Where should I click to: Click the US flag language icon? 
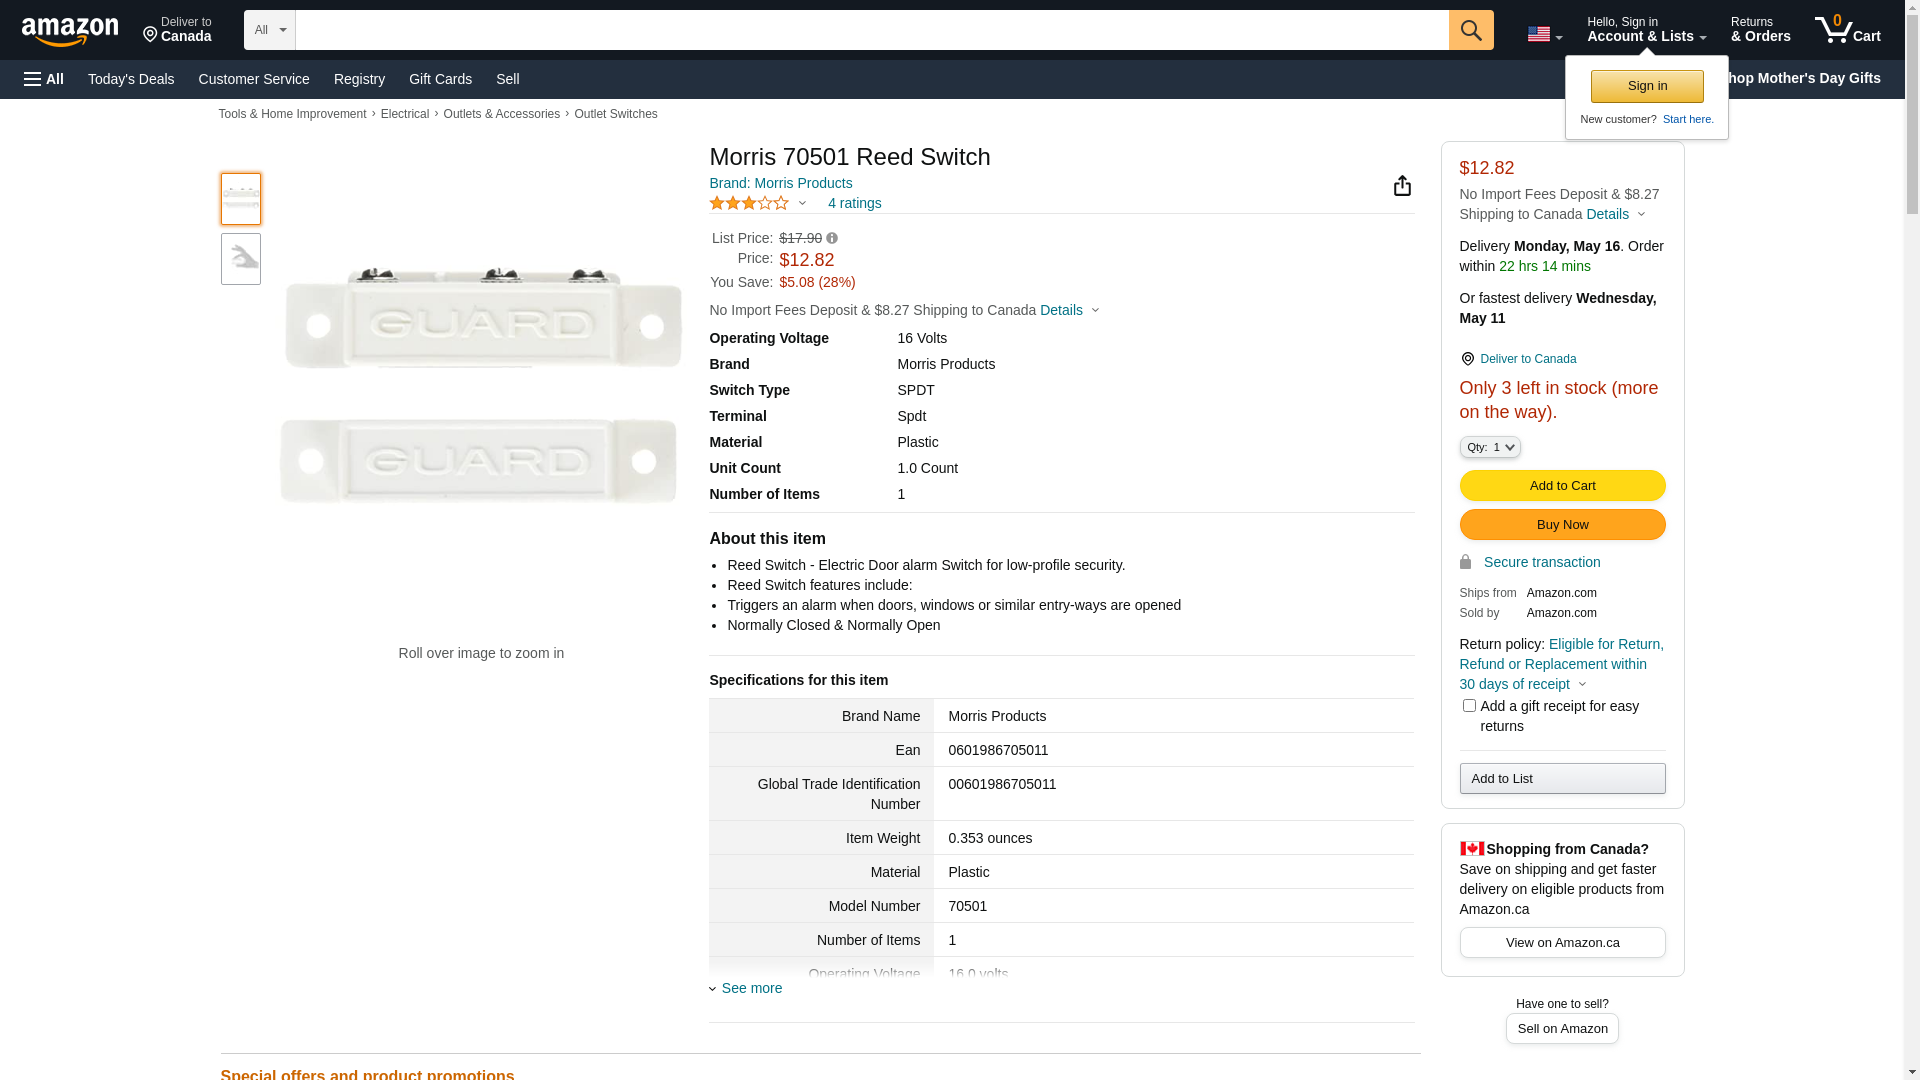1543,34
